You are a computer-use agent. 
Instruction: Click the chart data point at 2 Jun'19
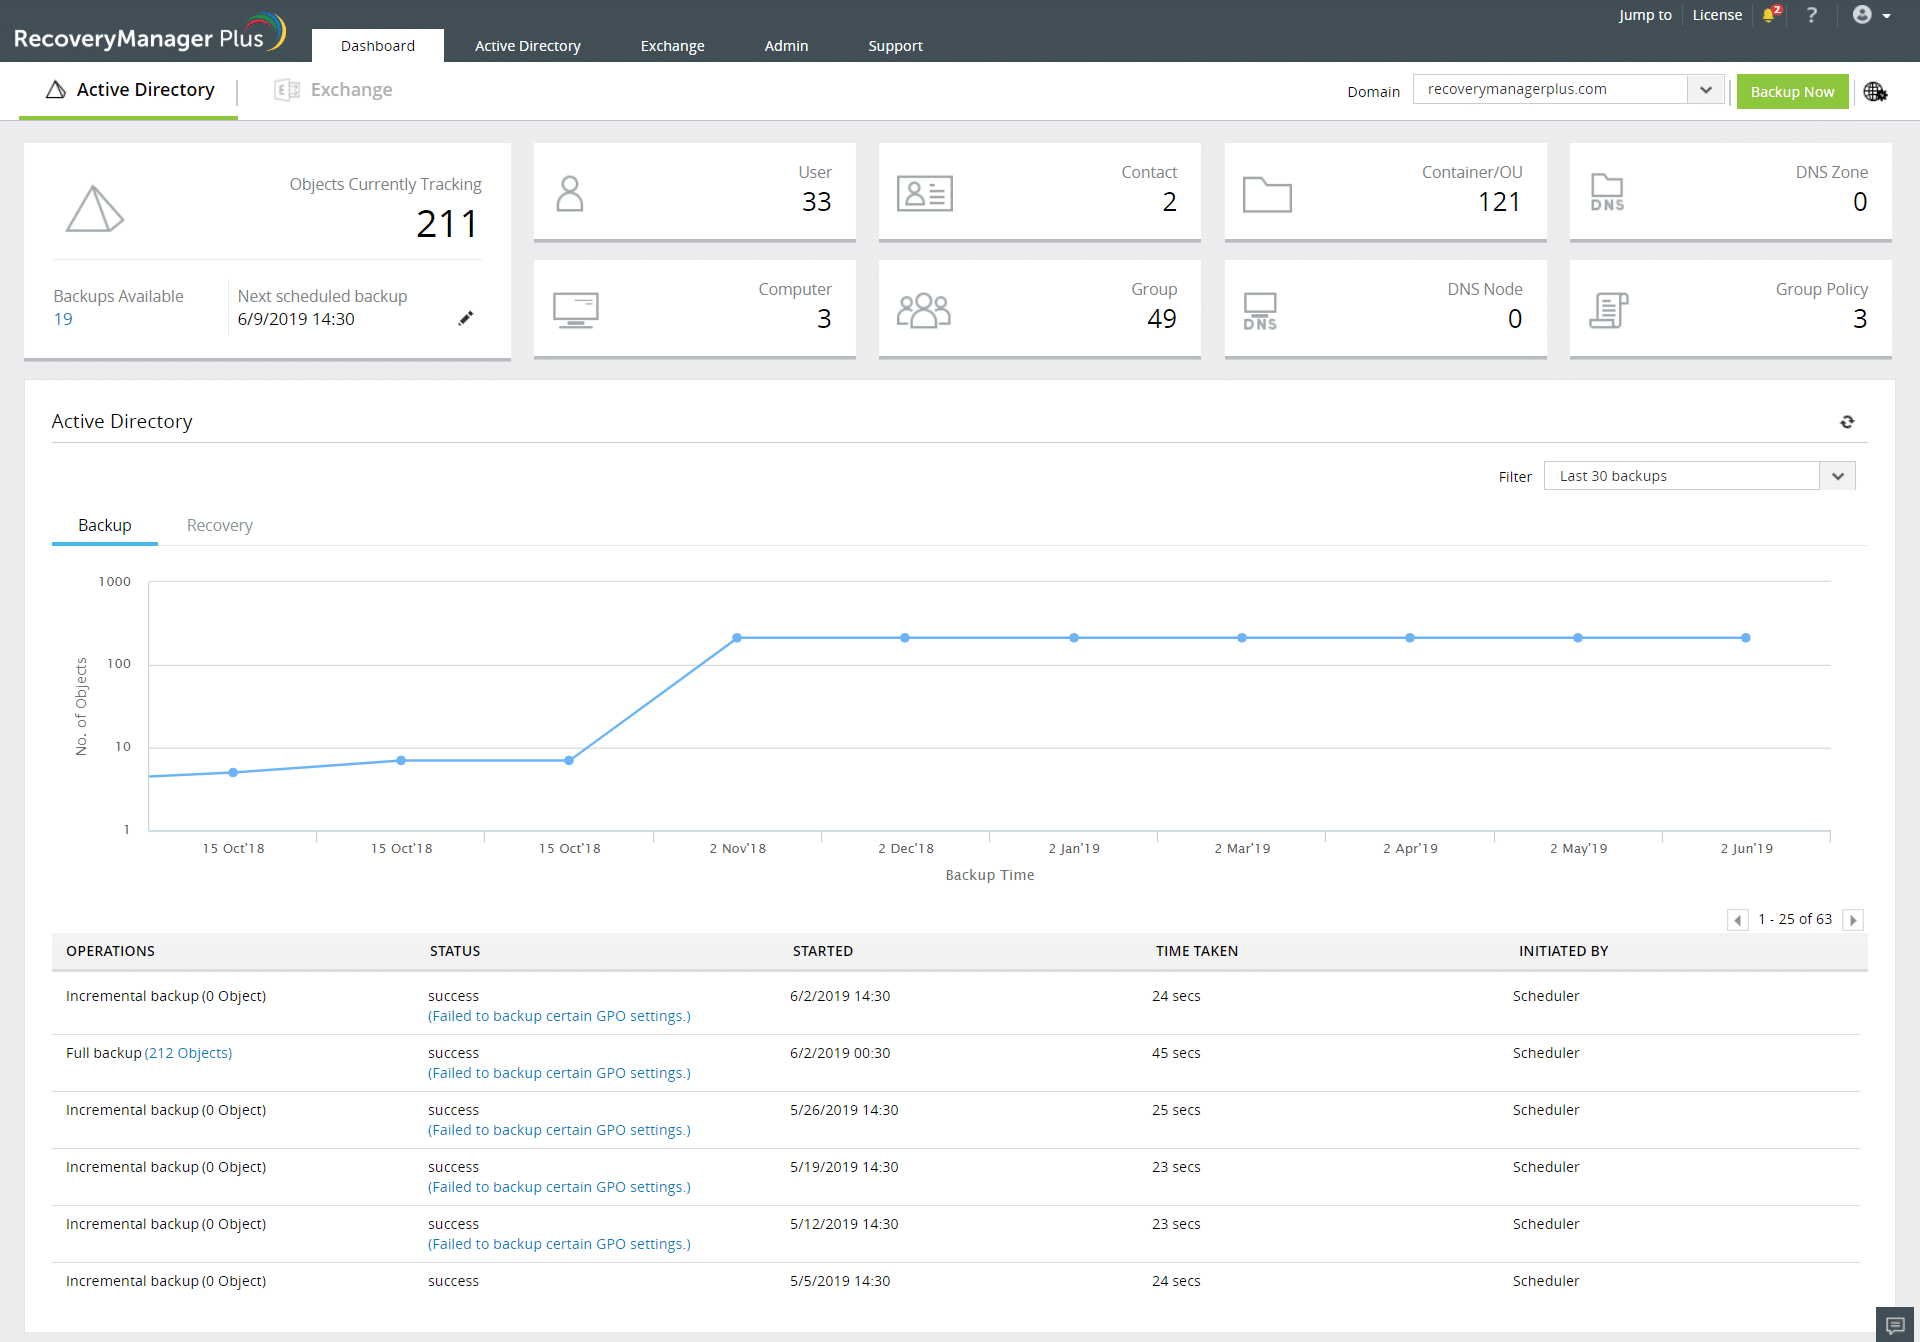1746,638
